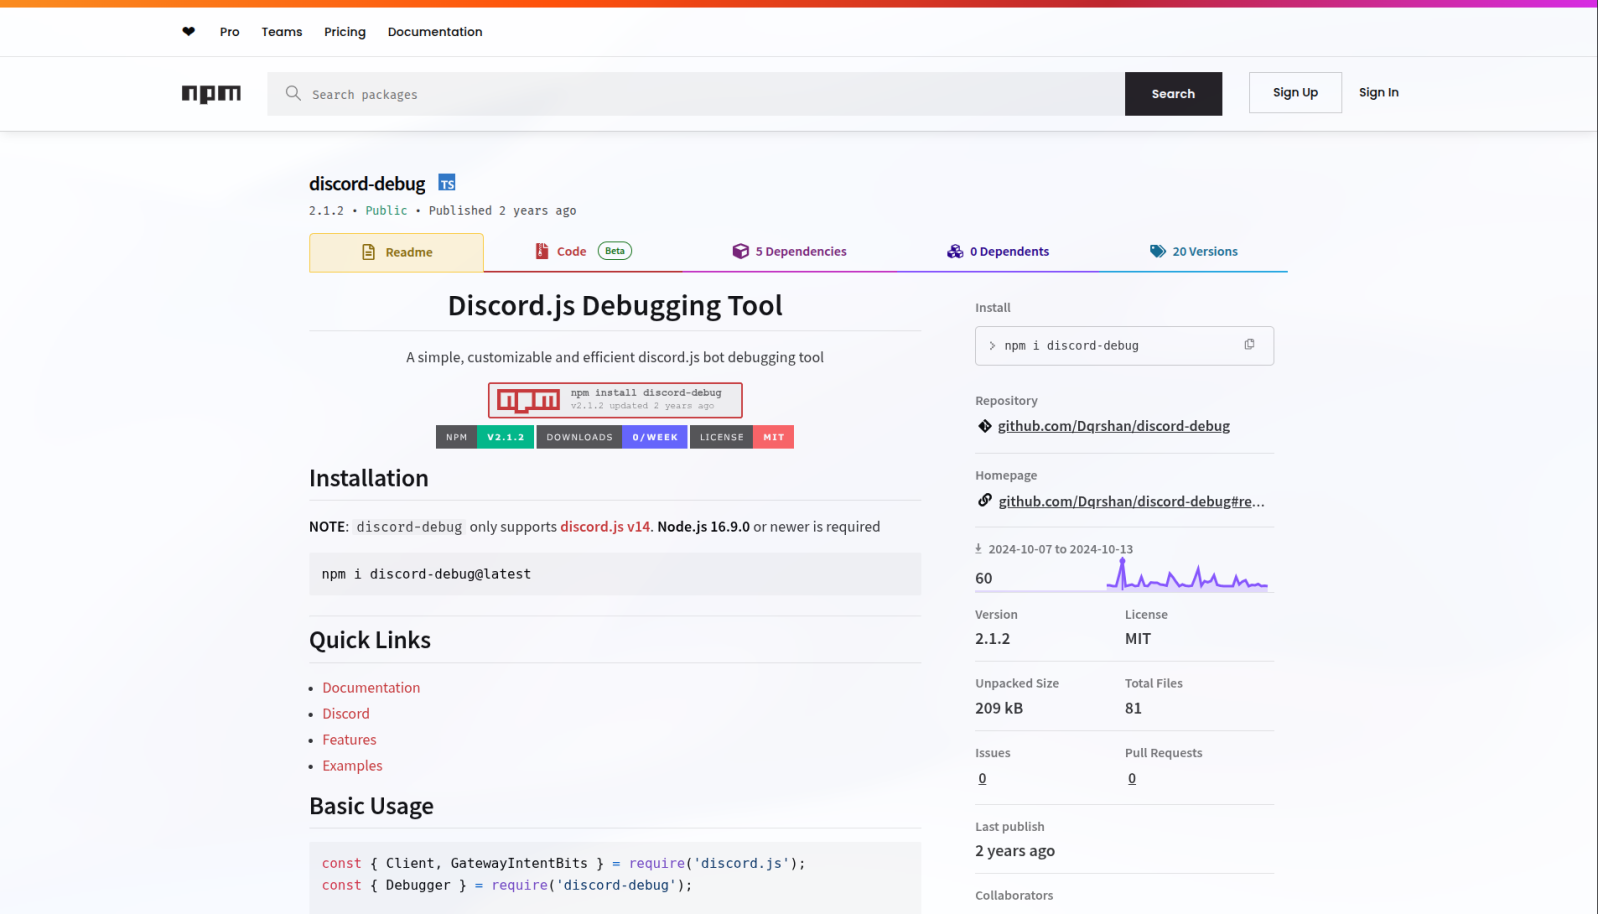Open Pricing in top menu
Image resolution: width=1598 pixels, height=914 pixels.
[345, 32]
